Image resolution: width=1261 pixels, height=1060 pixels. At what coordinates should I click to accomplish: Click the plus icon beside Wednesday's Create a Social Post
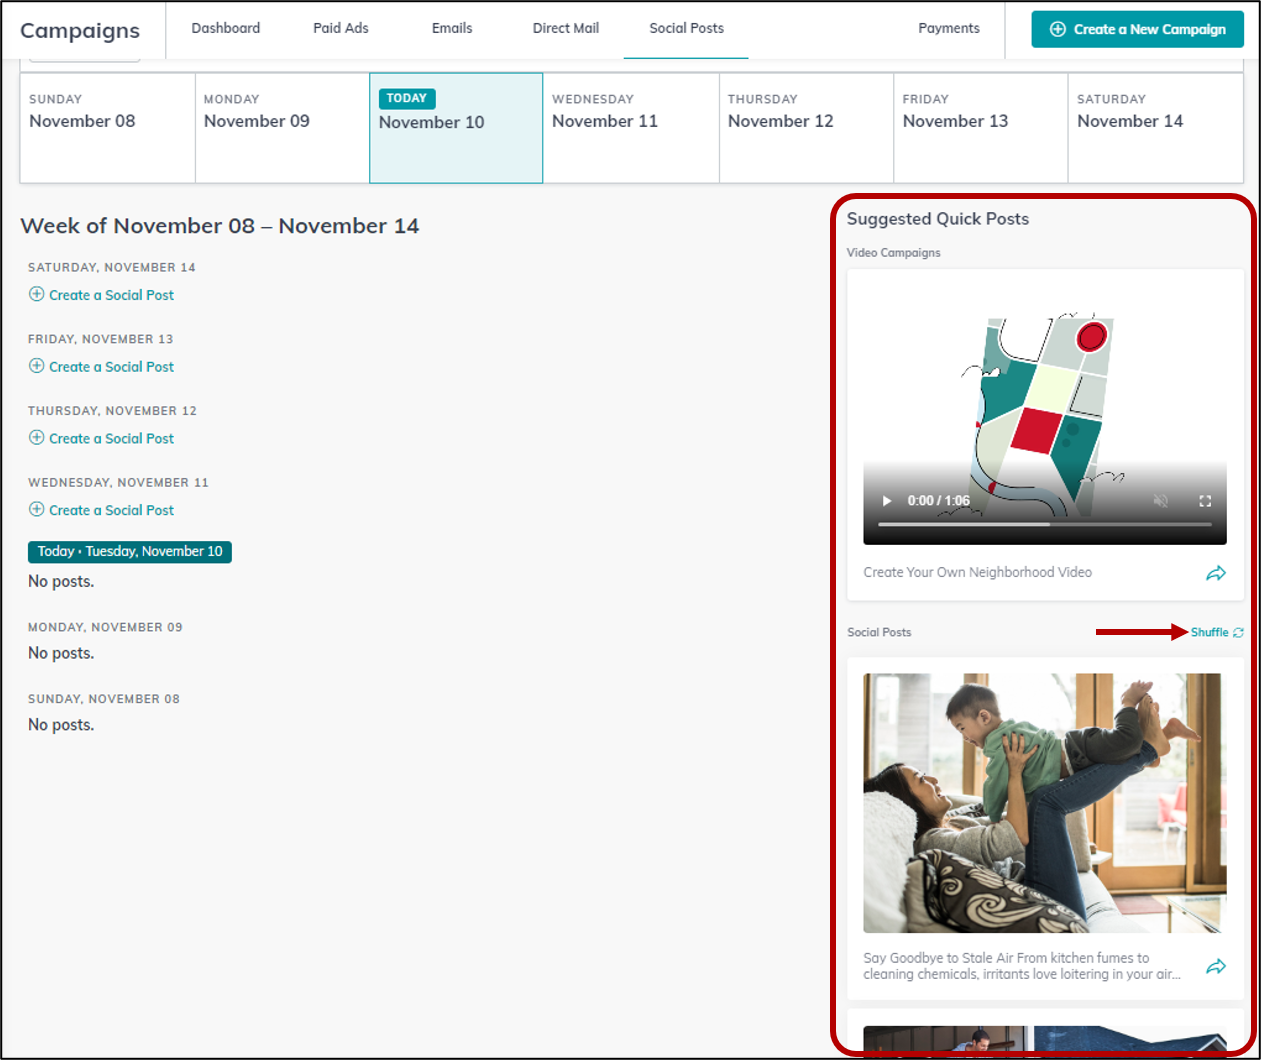(x=35, y=510)
